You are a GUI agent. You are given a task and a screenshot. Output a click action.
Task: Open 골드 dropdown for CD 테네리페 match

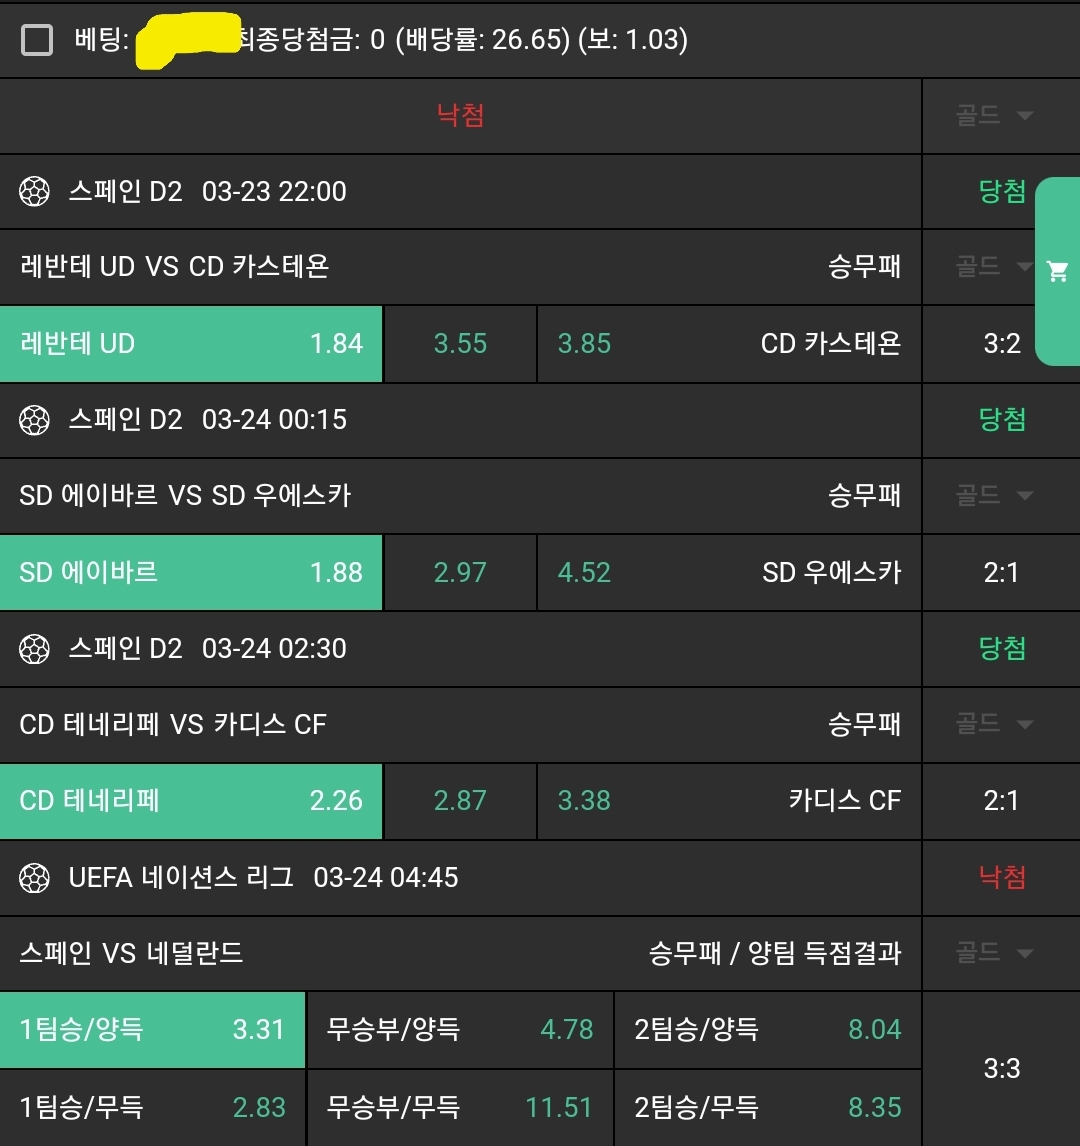click(x=994, y=724)
